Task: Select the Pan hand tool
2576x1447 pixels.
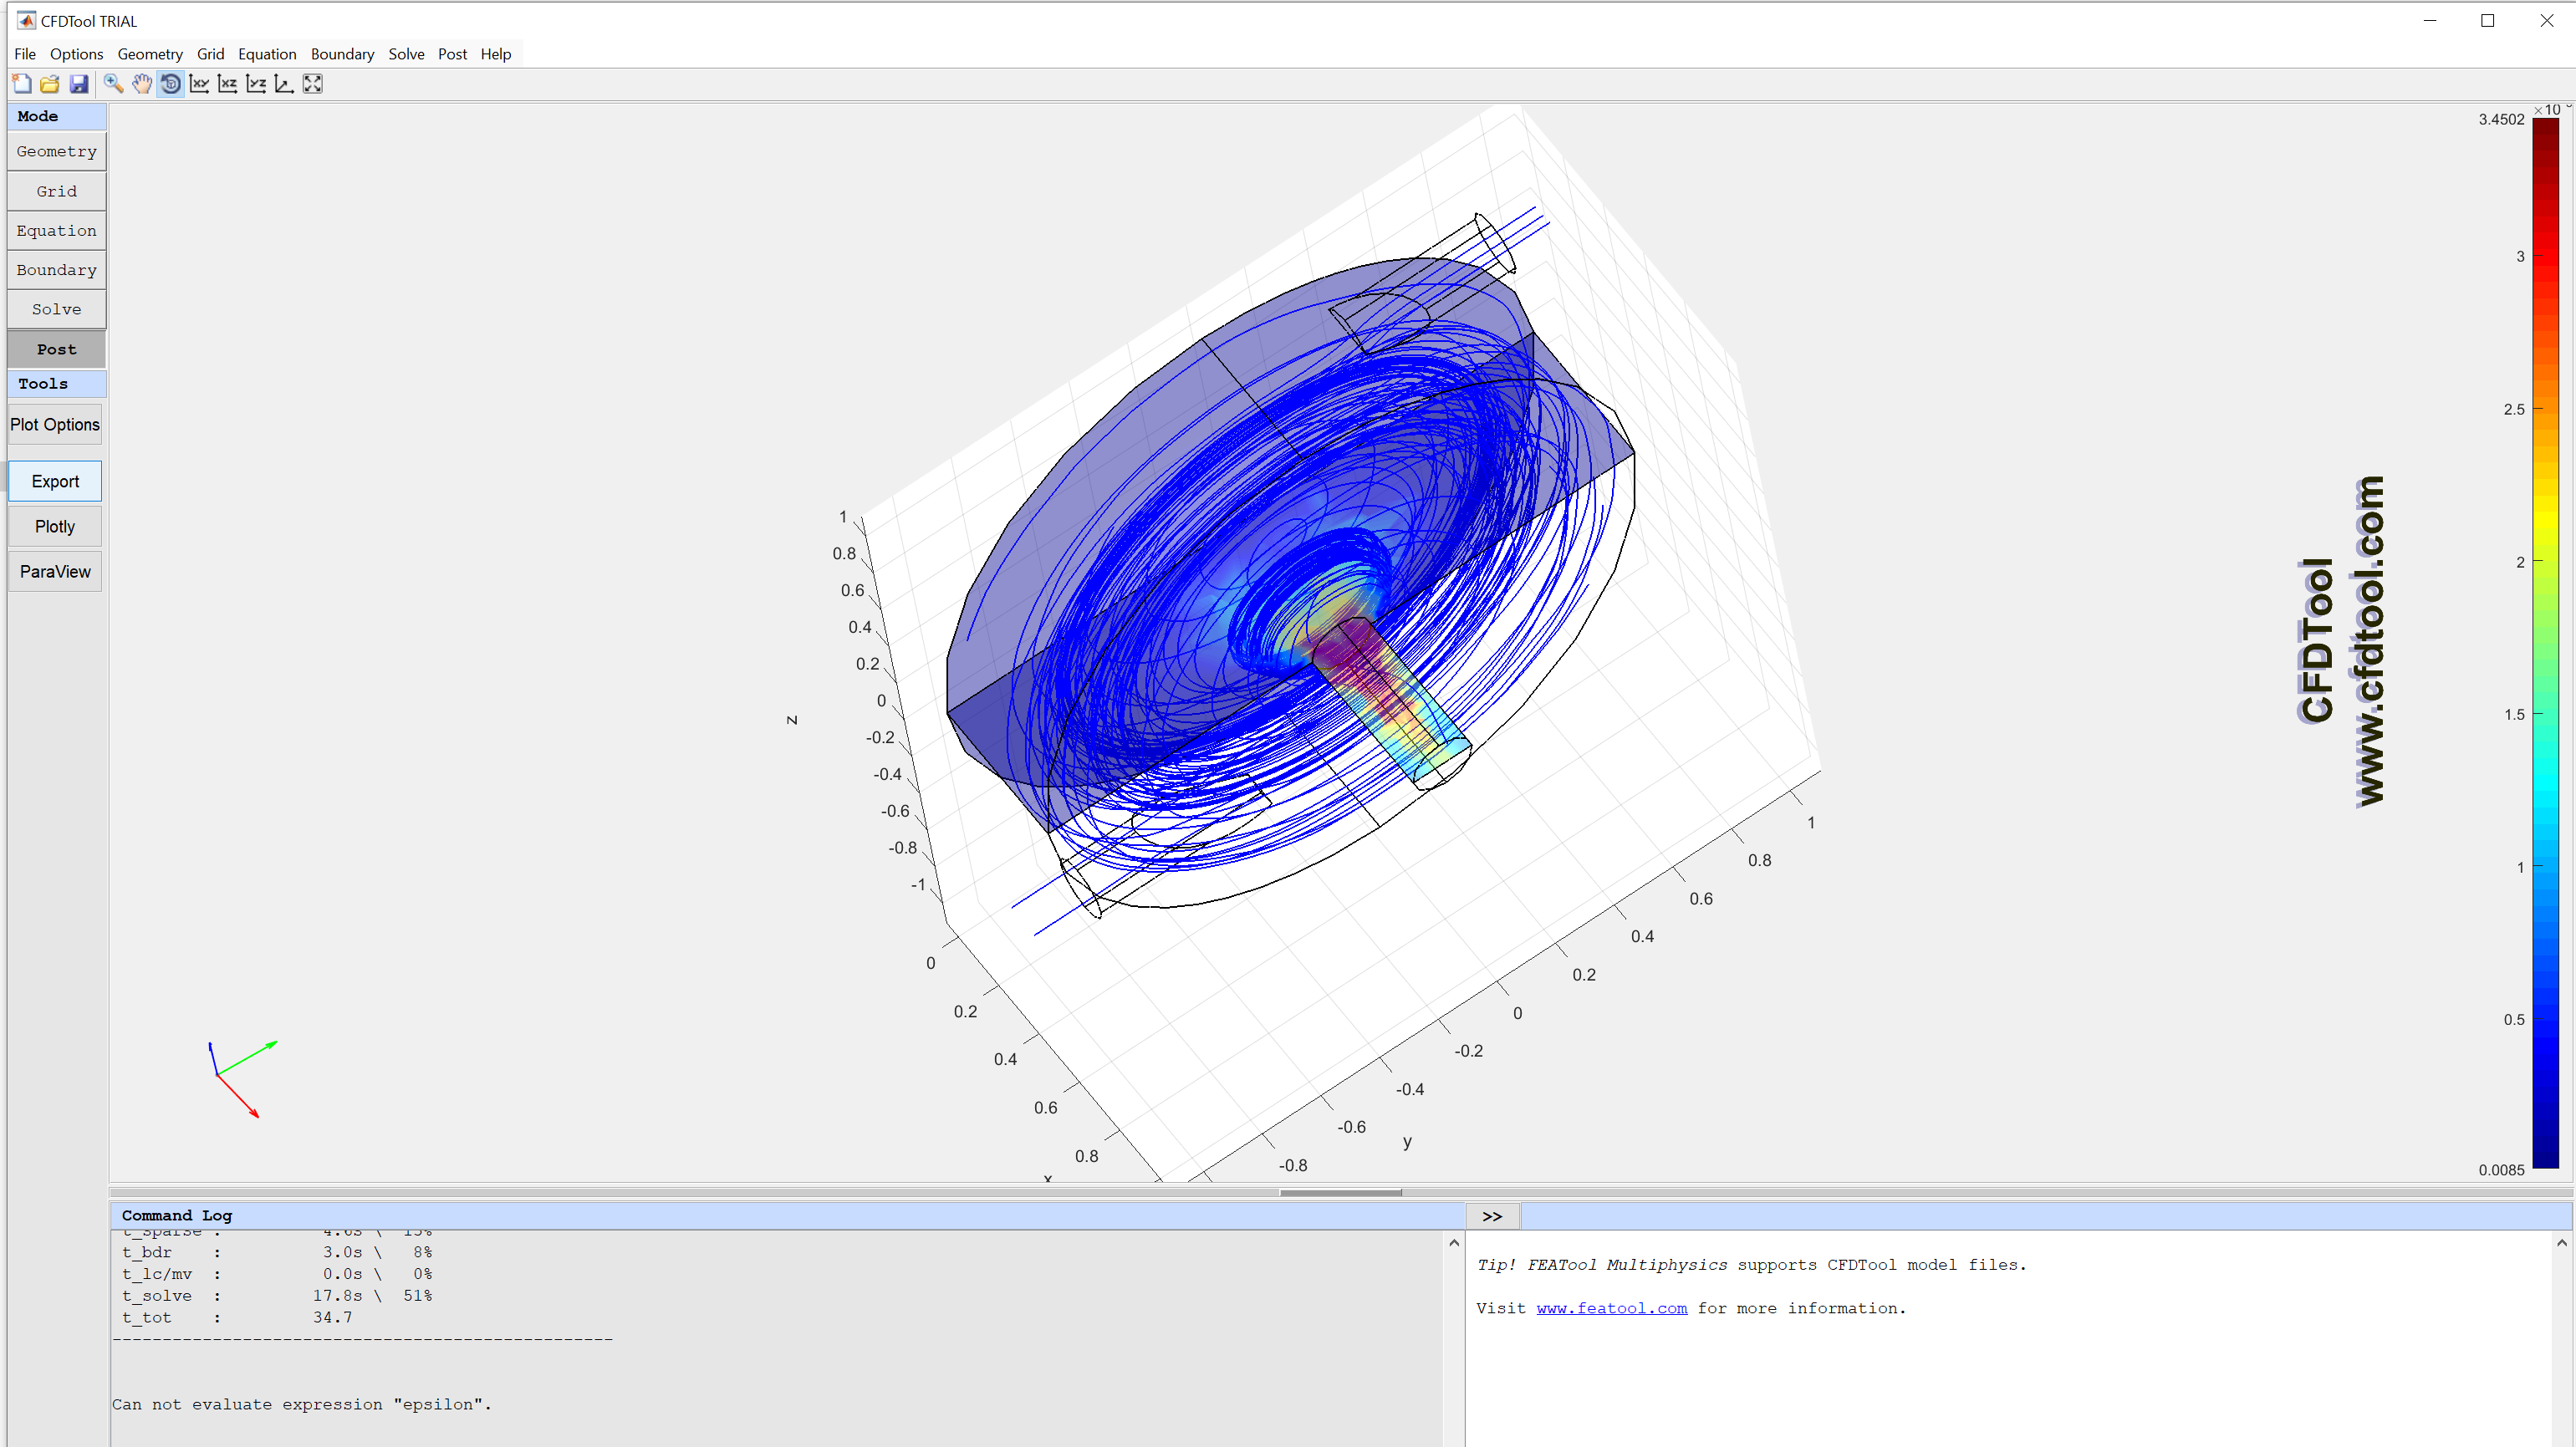Action: (142, 84)
